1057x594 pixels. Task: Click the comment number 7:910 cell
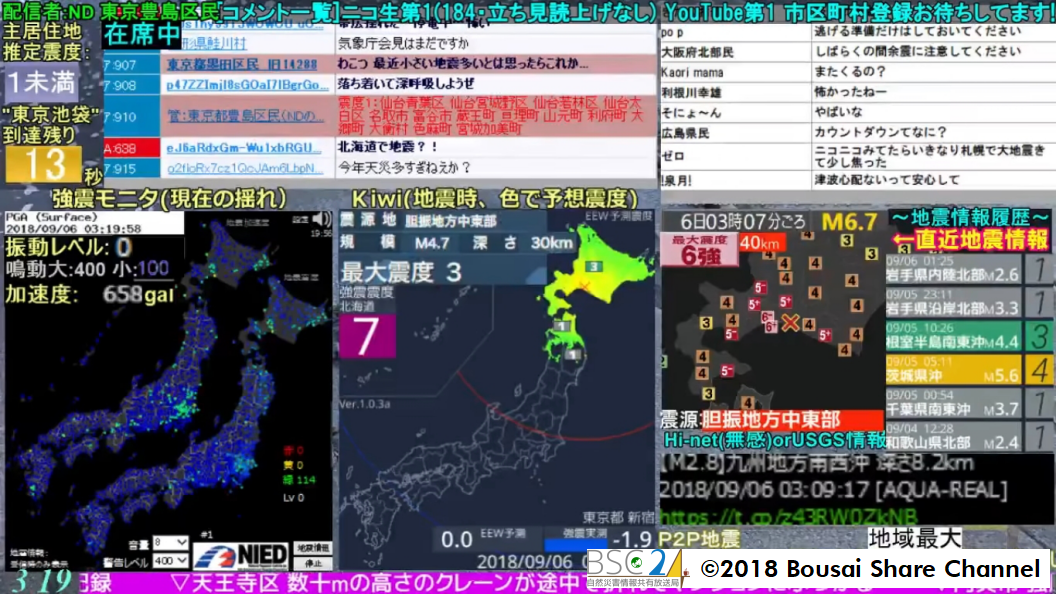(x=131, y=117)
